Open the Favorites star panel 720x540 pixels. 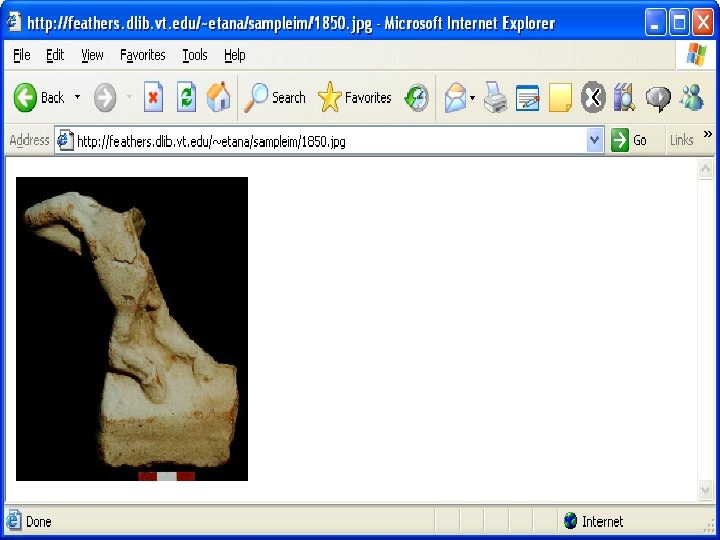tap(354, 97)
